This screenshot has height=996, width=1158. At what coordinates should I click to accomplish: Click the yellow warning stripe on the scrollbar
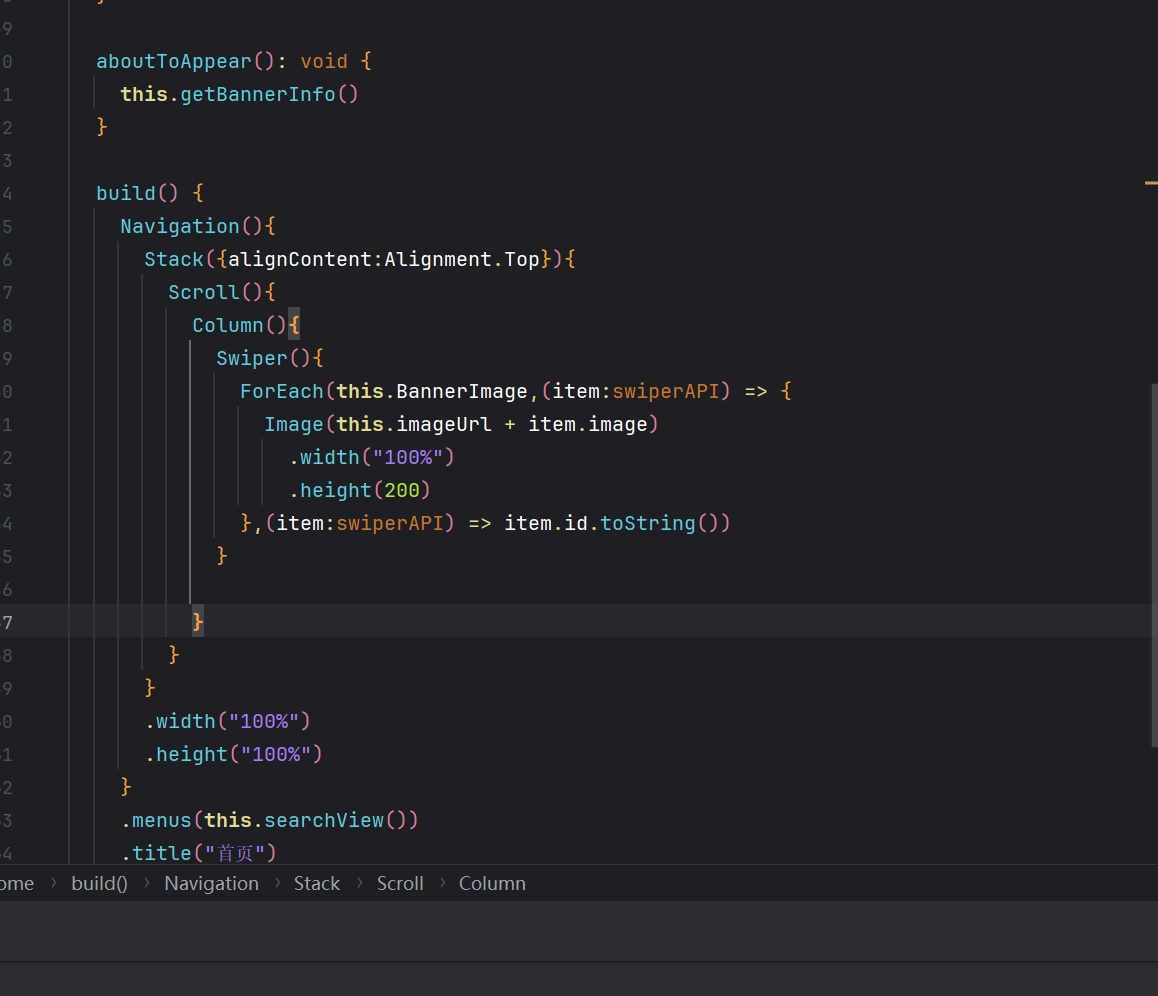click(1151, 183)
